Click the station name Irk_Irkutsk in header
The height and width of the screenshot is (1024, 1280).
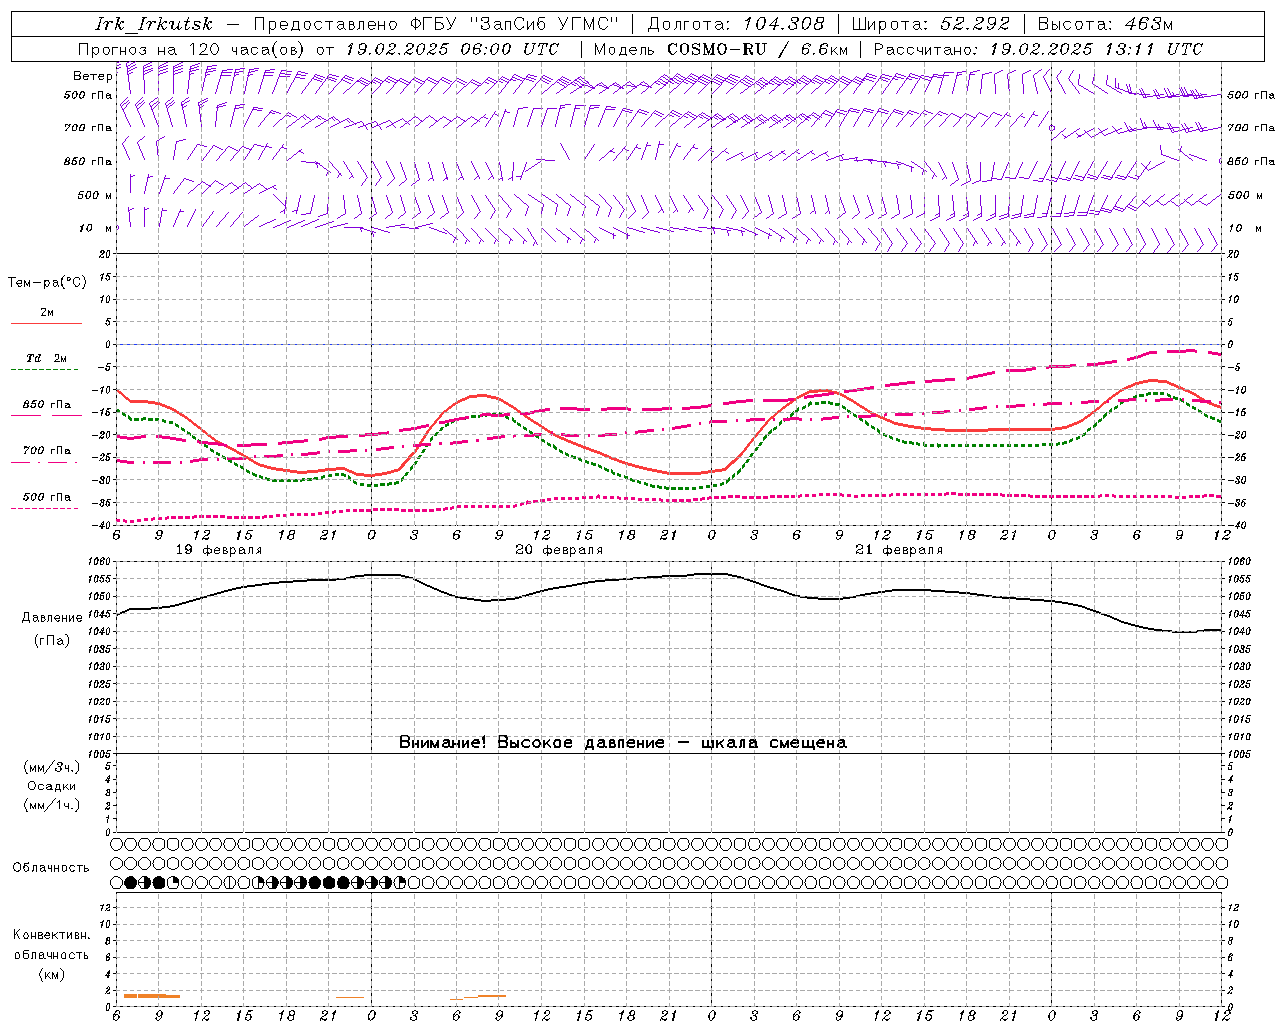tap(154, 24)
